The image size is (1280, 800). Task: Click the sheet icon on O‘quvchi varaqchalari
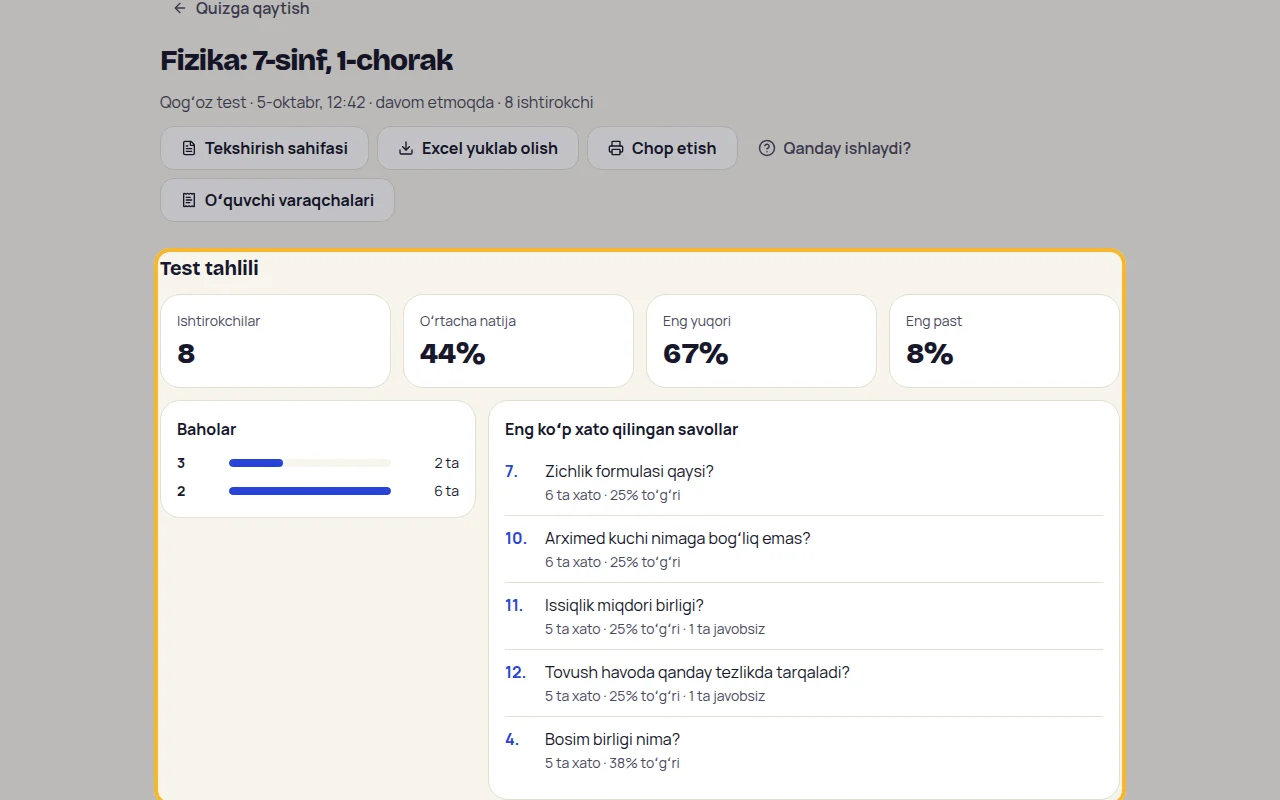(189, 200)
